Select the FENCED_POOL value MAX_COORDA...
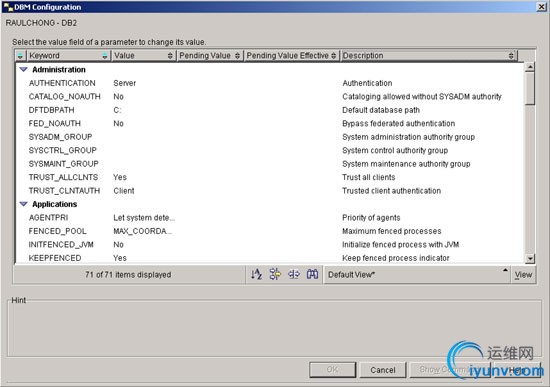Viewport: 550px width, 387px height. coord(142,231)
